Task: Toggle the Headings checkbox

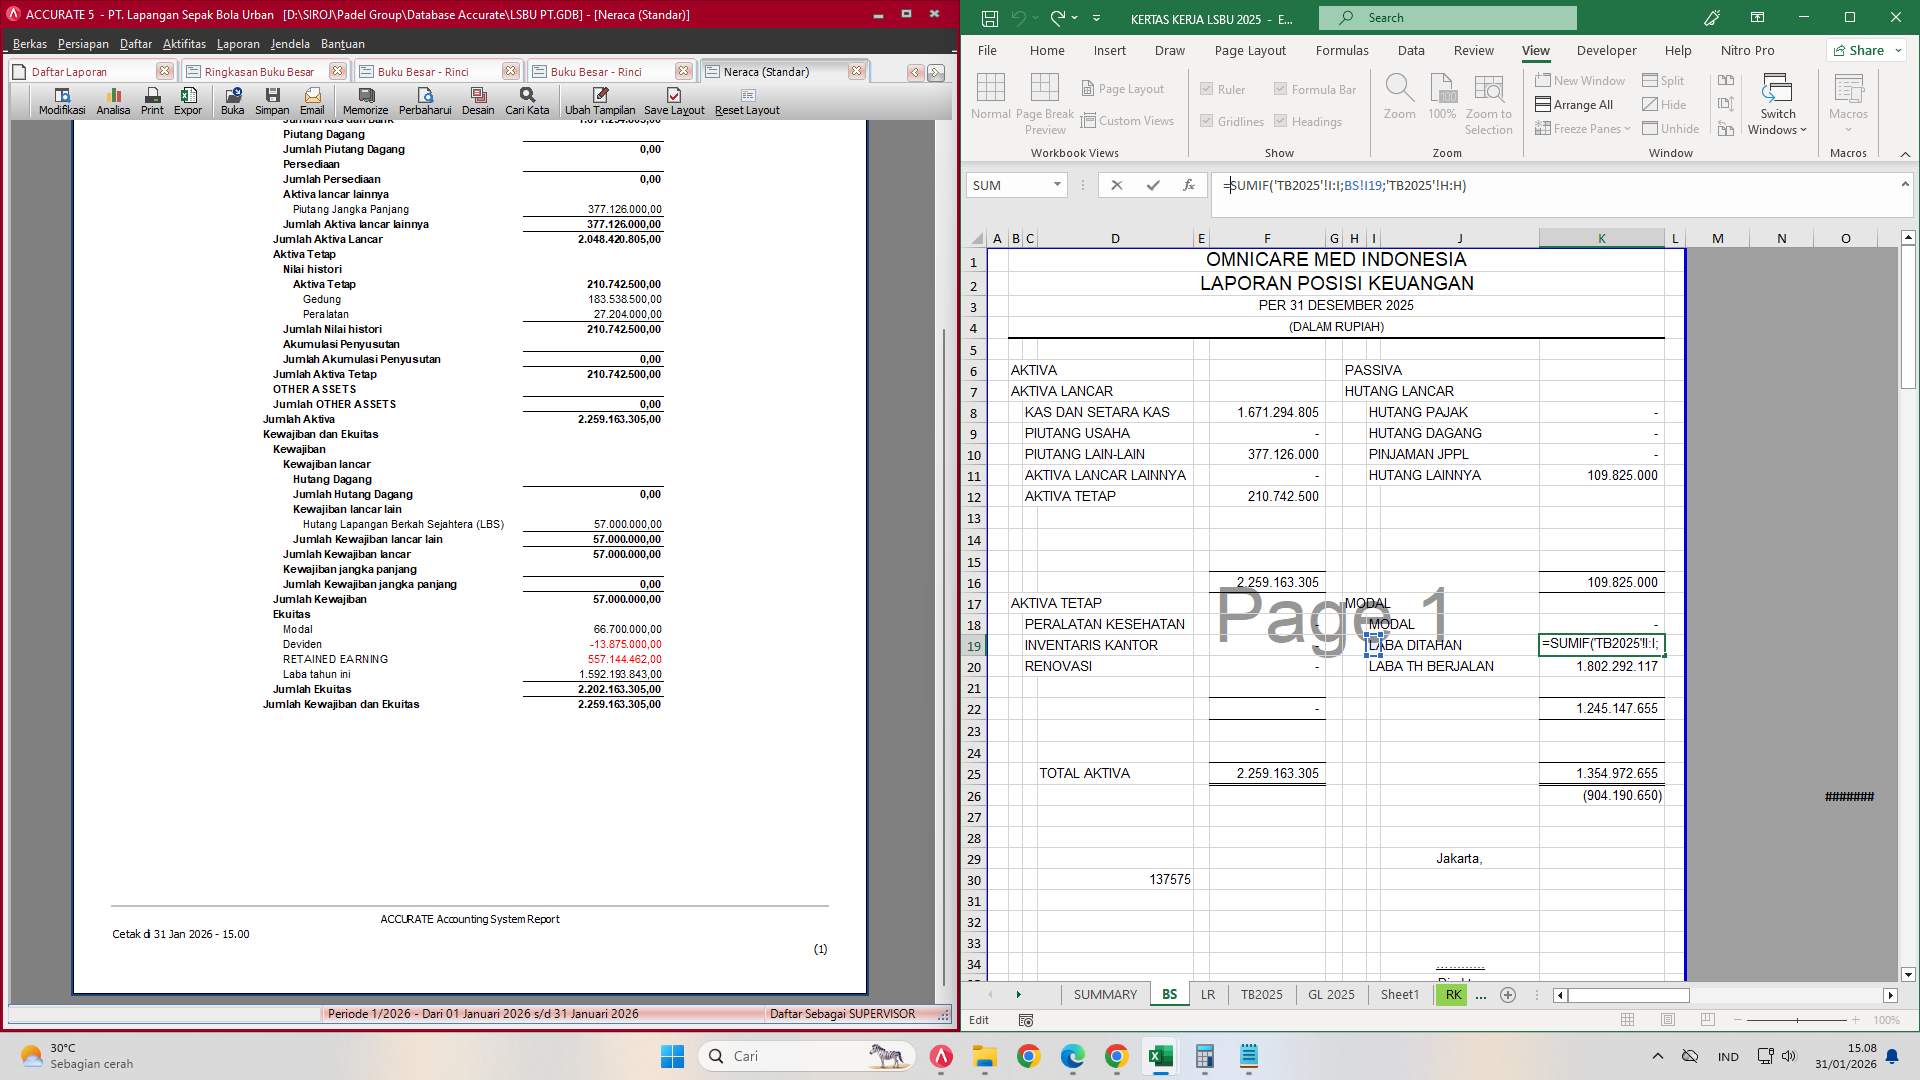Action: tap(1281, 121)
